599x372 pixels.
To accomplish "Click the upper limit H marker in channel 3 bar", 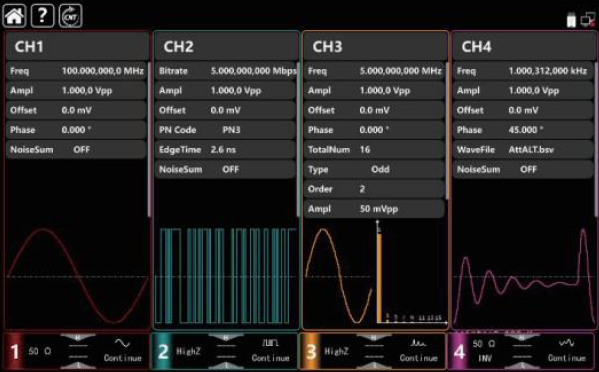I will pos(374,337).
